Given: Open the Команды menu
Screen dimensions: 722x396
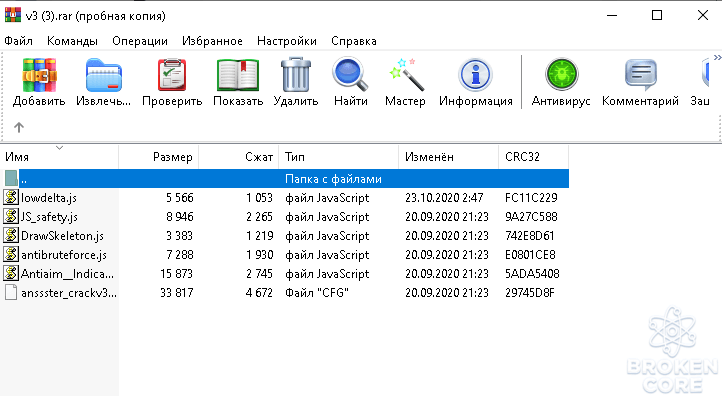Looking at the screenshot, I should tap(72, 41).
